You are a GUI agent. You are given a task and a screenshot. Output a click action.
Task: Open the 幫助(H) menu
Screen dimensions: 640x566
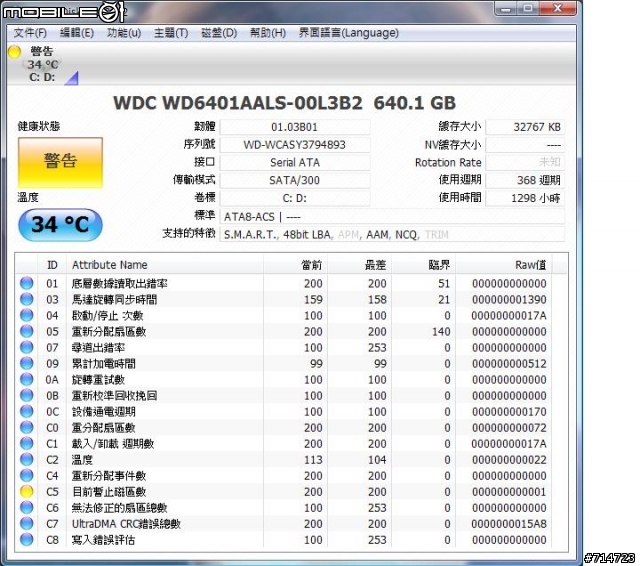pyautogui.click(x=268, y=33)
